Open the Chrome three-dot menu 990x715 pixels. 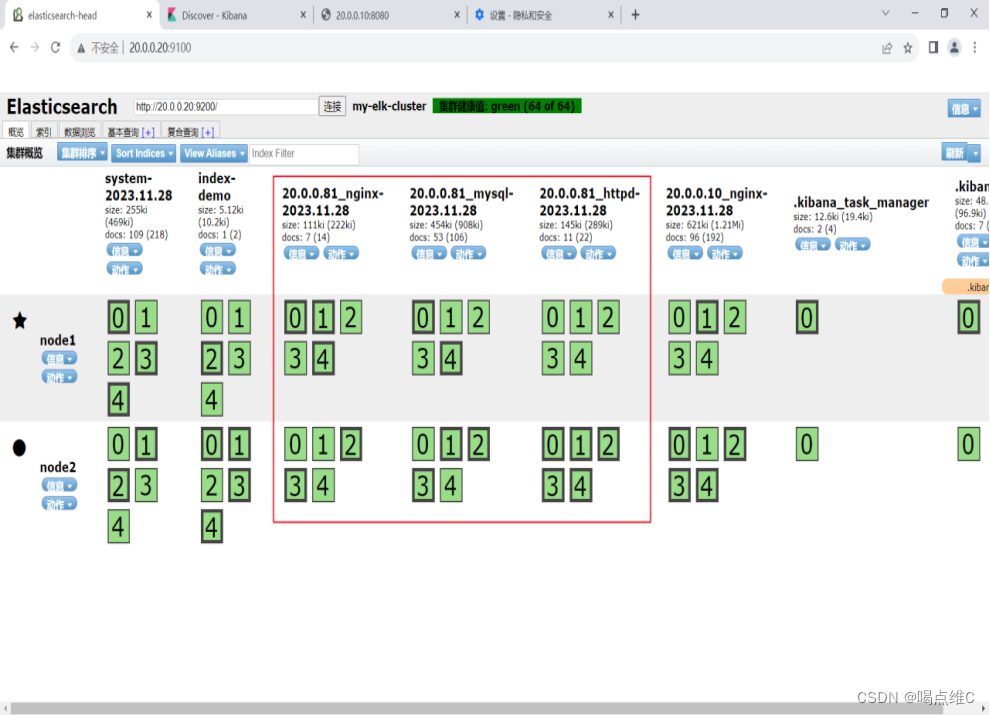pos(975,47)
